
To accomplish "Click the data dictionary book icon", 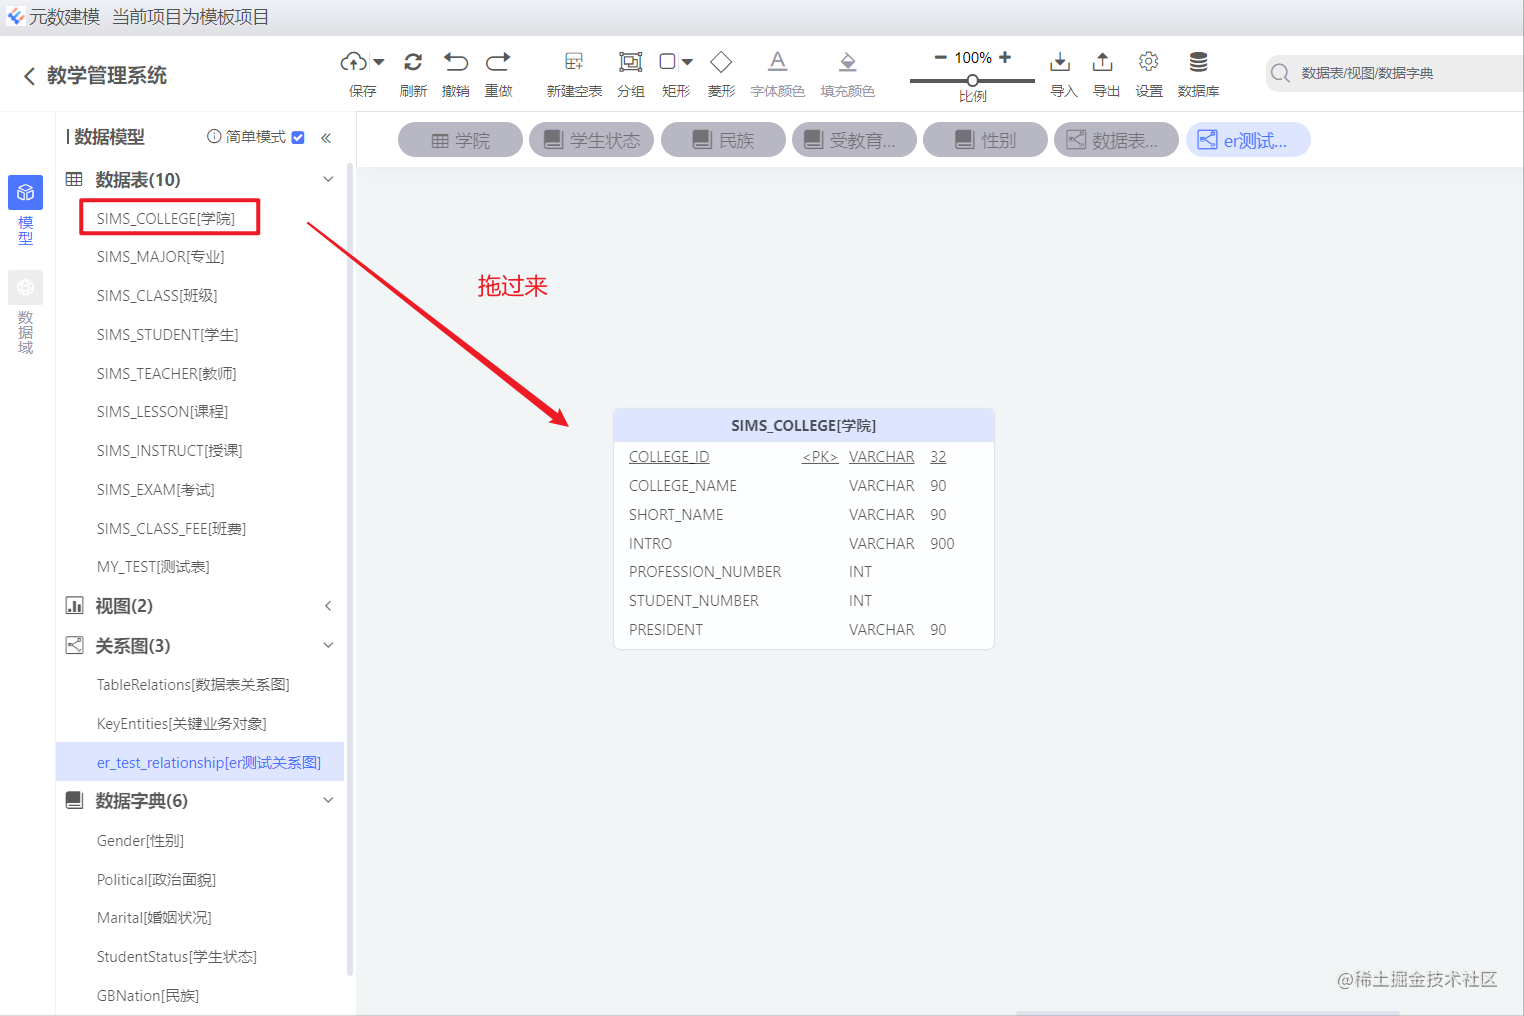I will 74,800.
